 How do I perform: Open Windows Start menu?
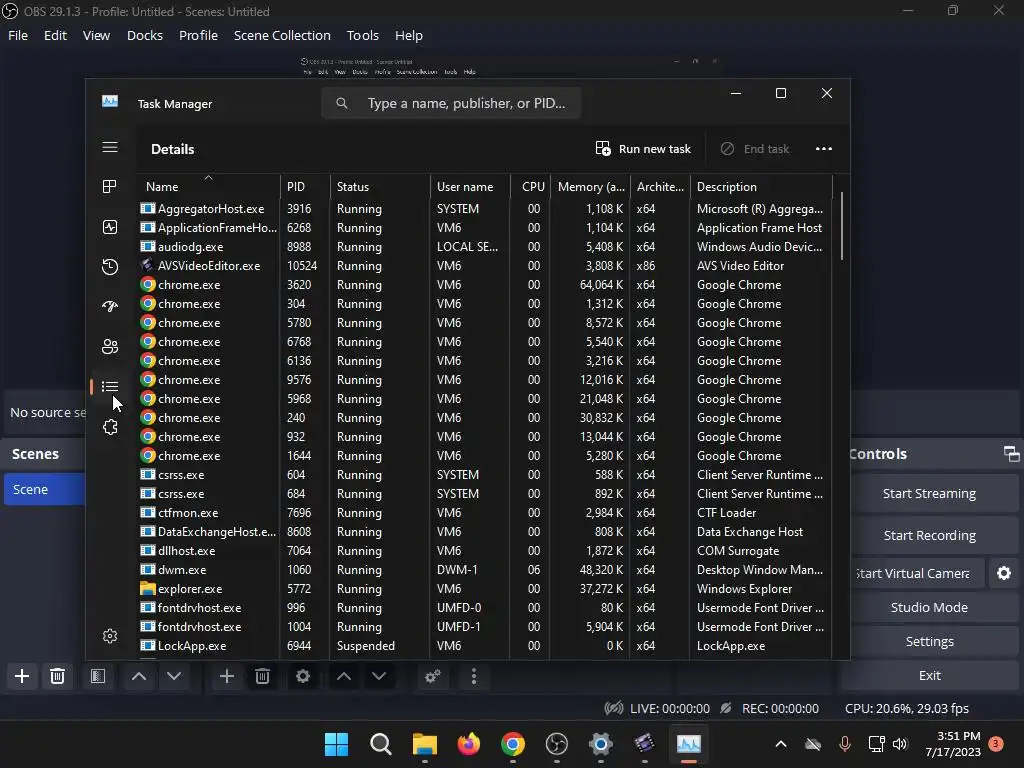336,744
